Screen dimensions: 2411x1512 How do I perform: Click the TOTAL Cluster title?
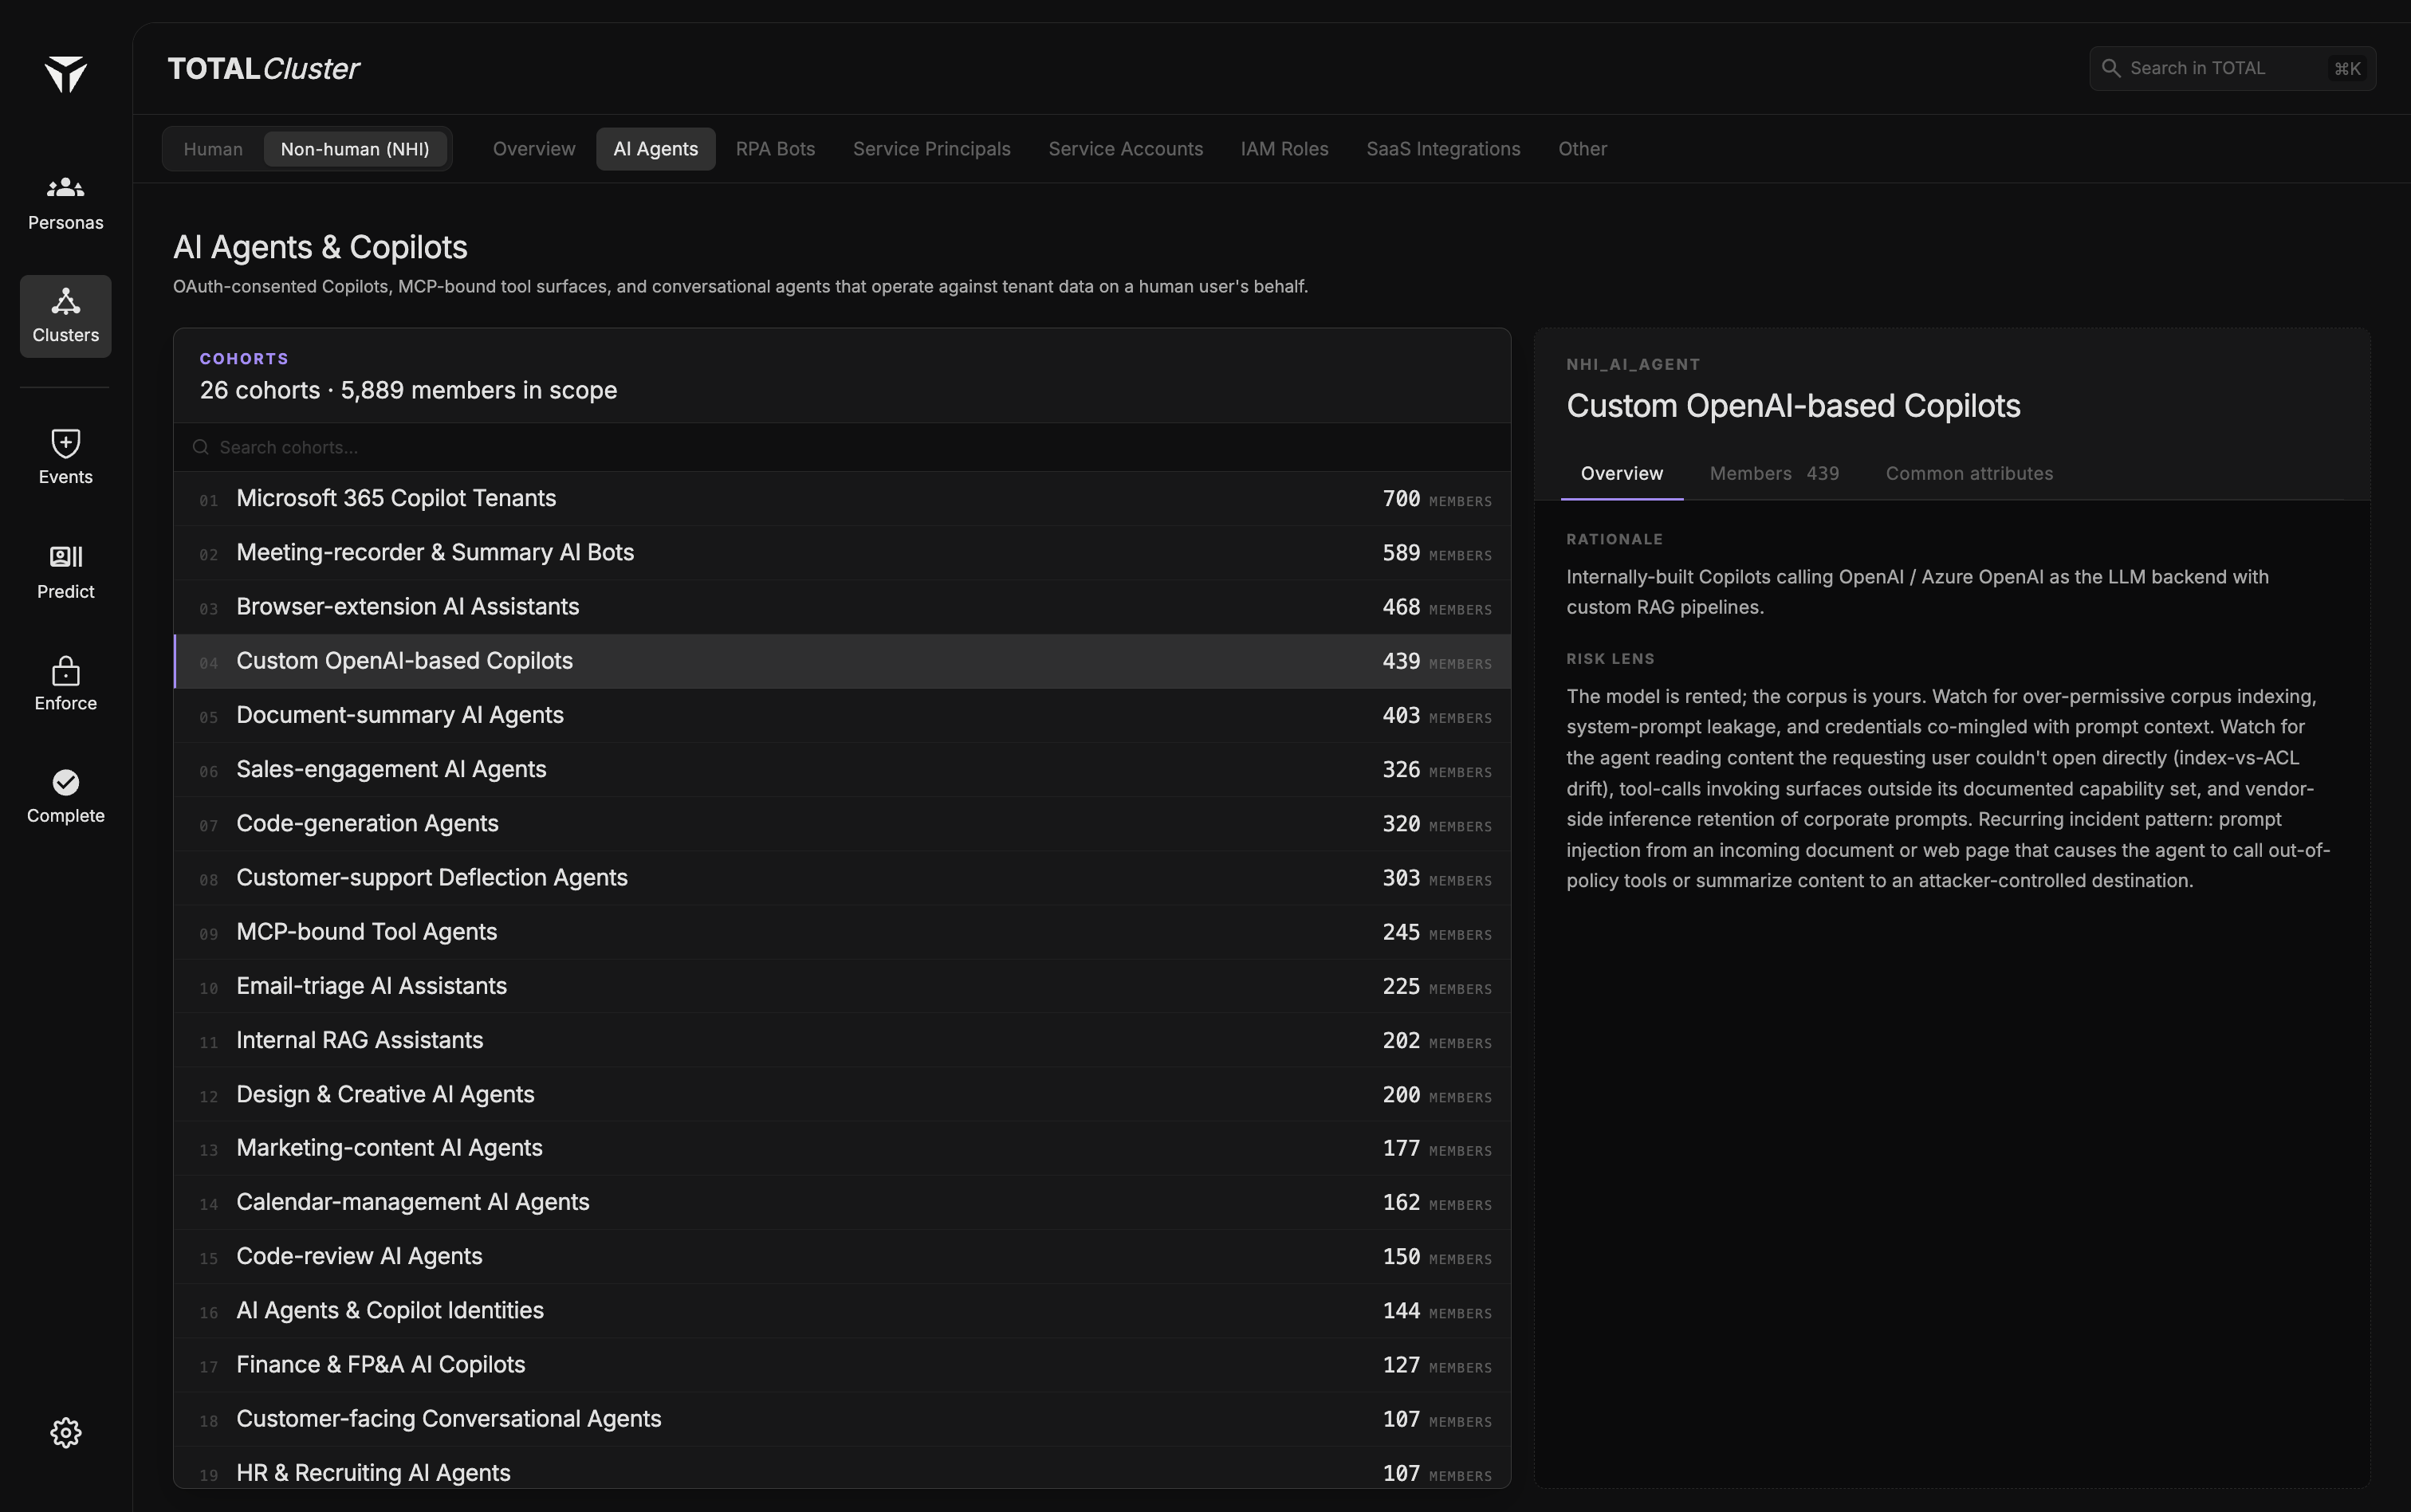263,68
